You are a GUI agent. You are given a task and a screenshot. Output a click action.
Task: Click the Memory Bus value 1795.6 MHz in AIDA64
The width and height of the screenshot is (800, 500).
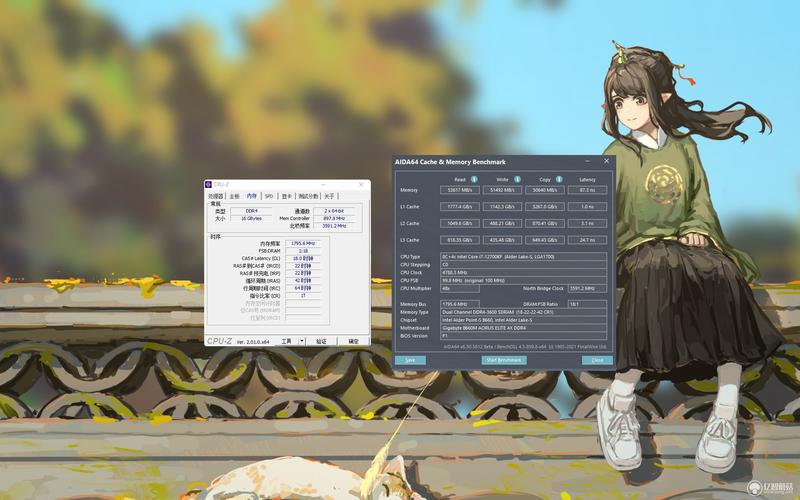(460, 304)
